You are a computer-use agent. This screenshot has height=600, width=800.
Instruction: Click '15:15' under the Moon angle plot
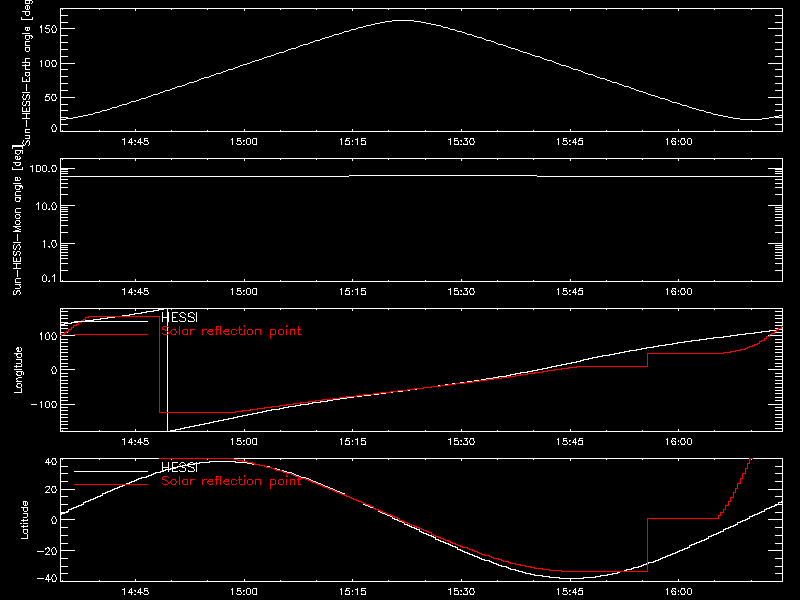(x=353, y=292)
